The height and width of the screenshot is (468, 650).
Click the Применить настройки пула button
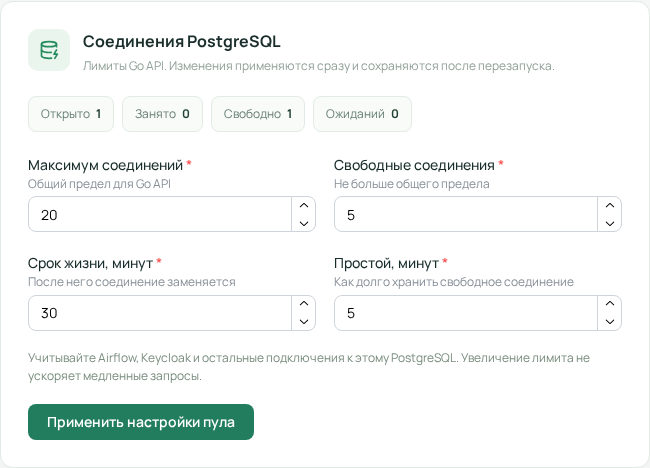141,422
